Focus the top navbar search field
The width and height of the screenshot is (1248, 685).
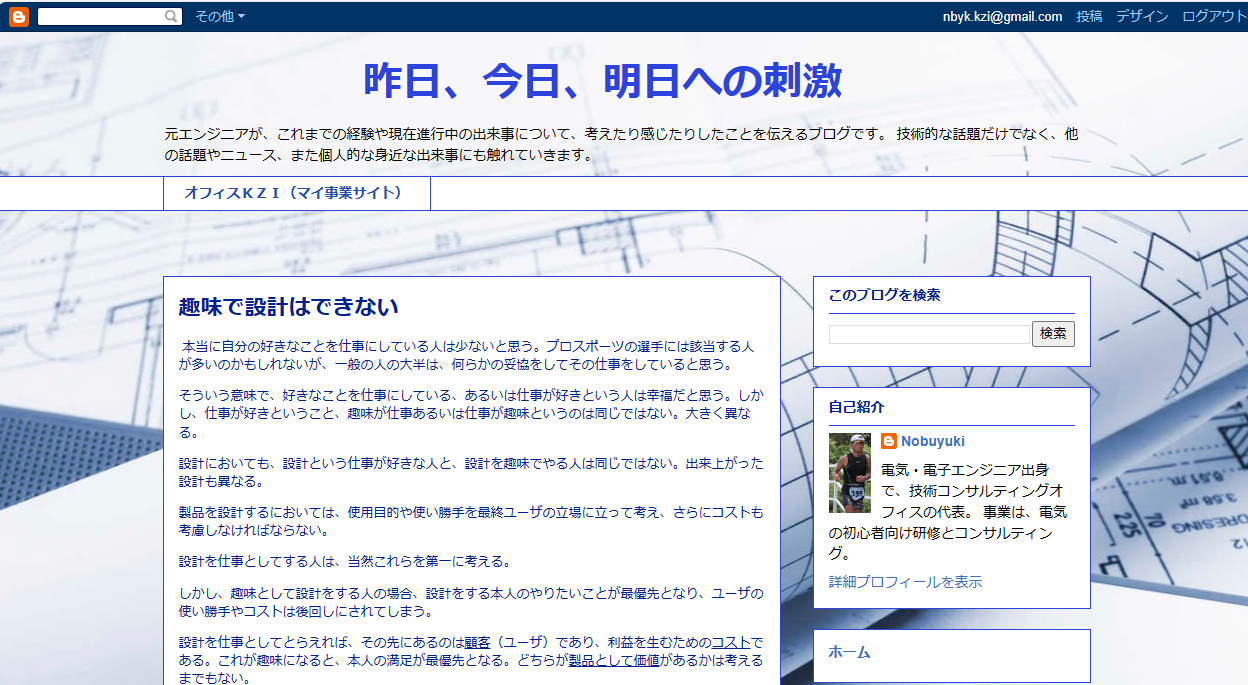coord(100,16)
